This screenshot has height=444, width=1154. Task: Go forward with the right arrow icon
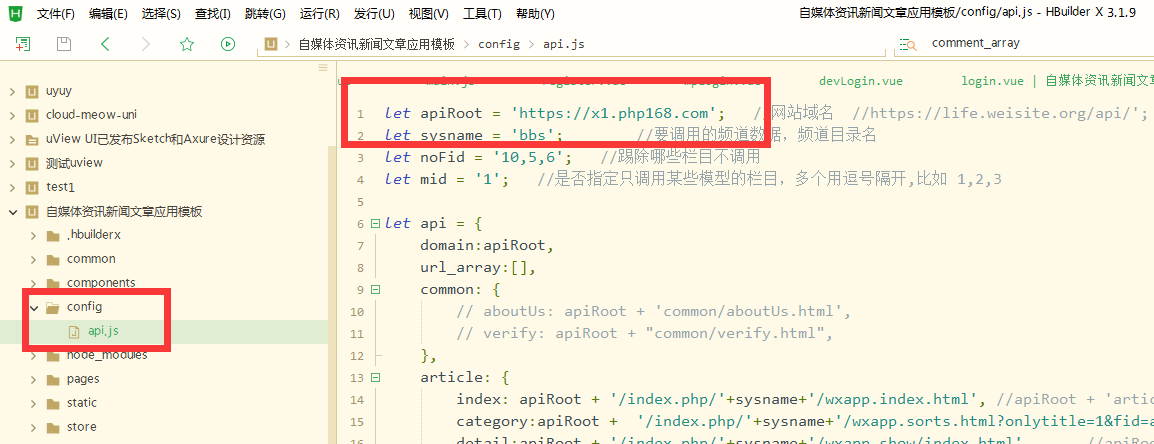(x=146, y=44)
